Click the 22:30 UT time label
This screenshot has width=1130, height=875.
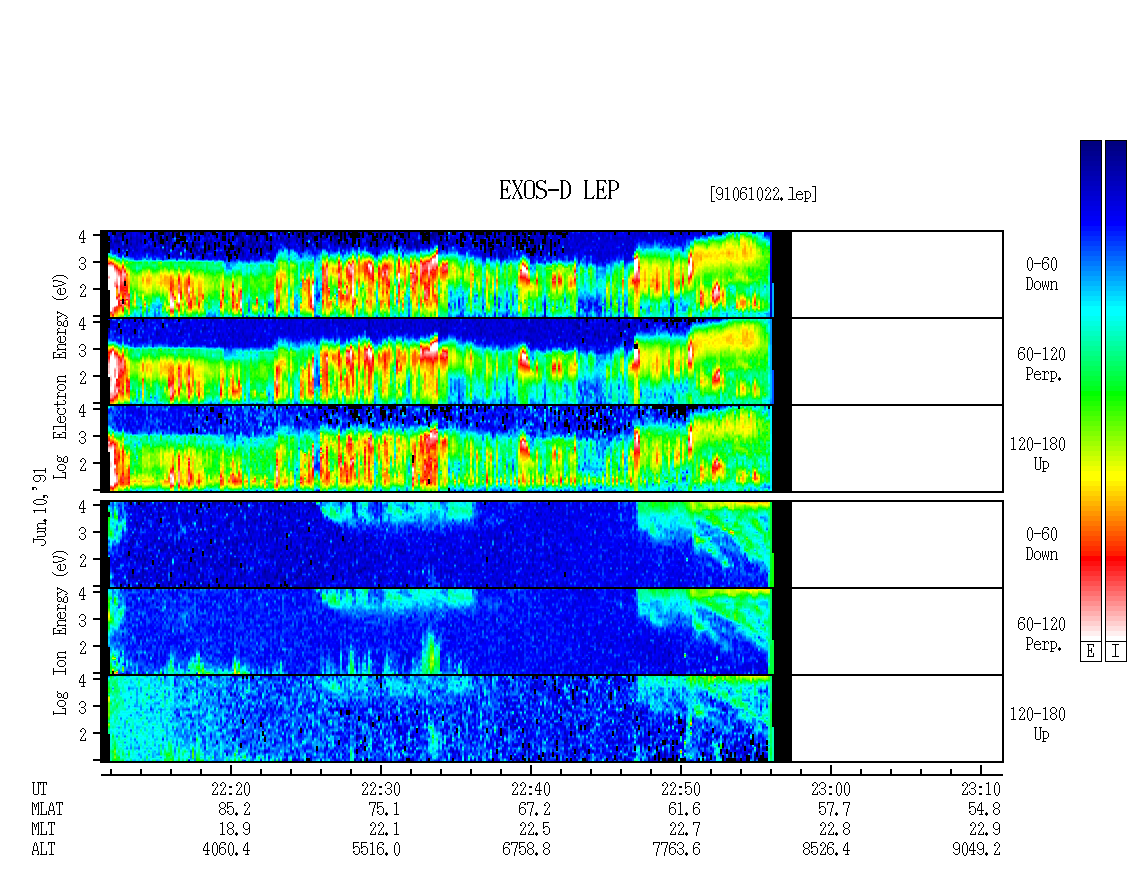pyautogui.click(x=381, y=789)
